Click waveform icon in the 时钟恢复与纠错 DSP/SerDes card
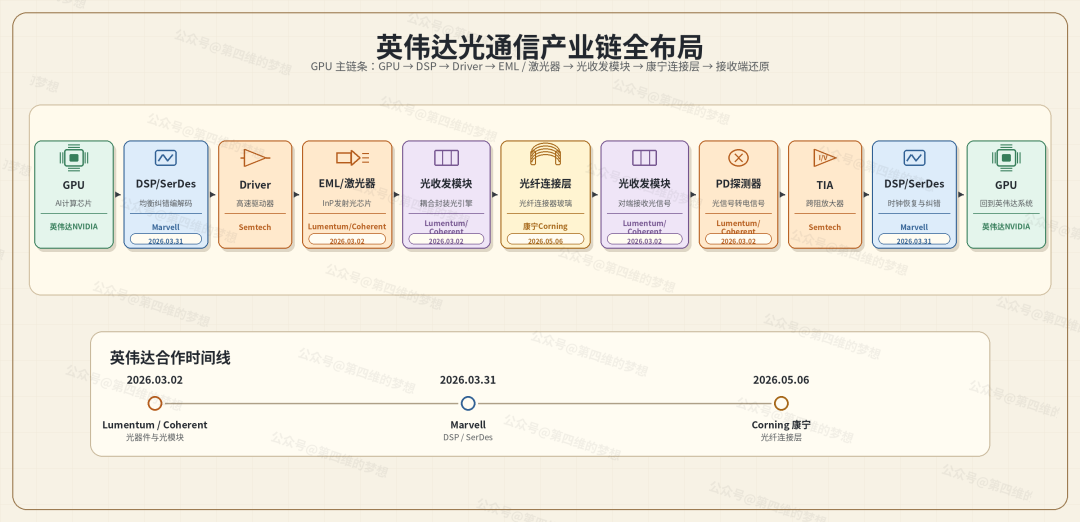 (x=914, y=158)
